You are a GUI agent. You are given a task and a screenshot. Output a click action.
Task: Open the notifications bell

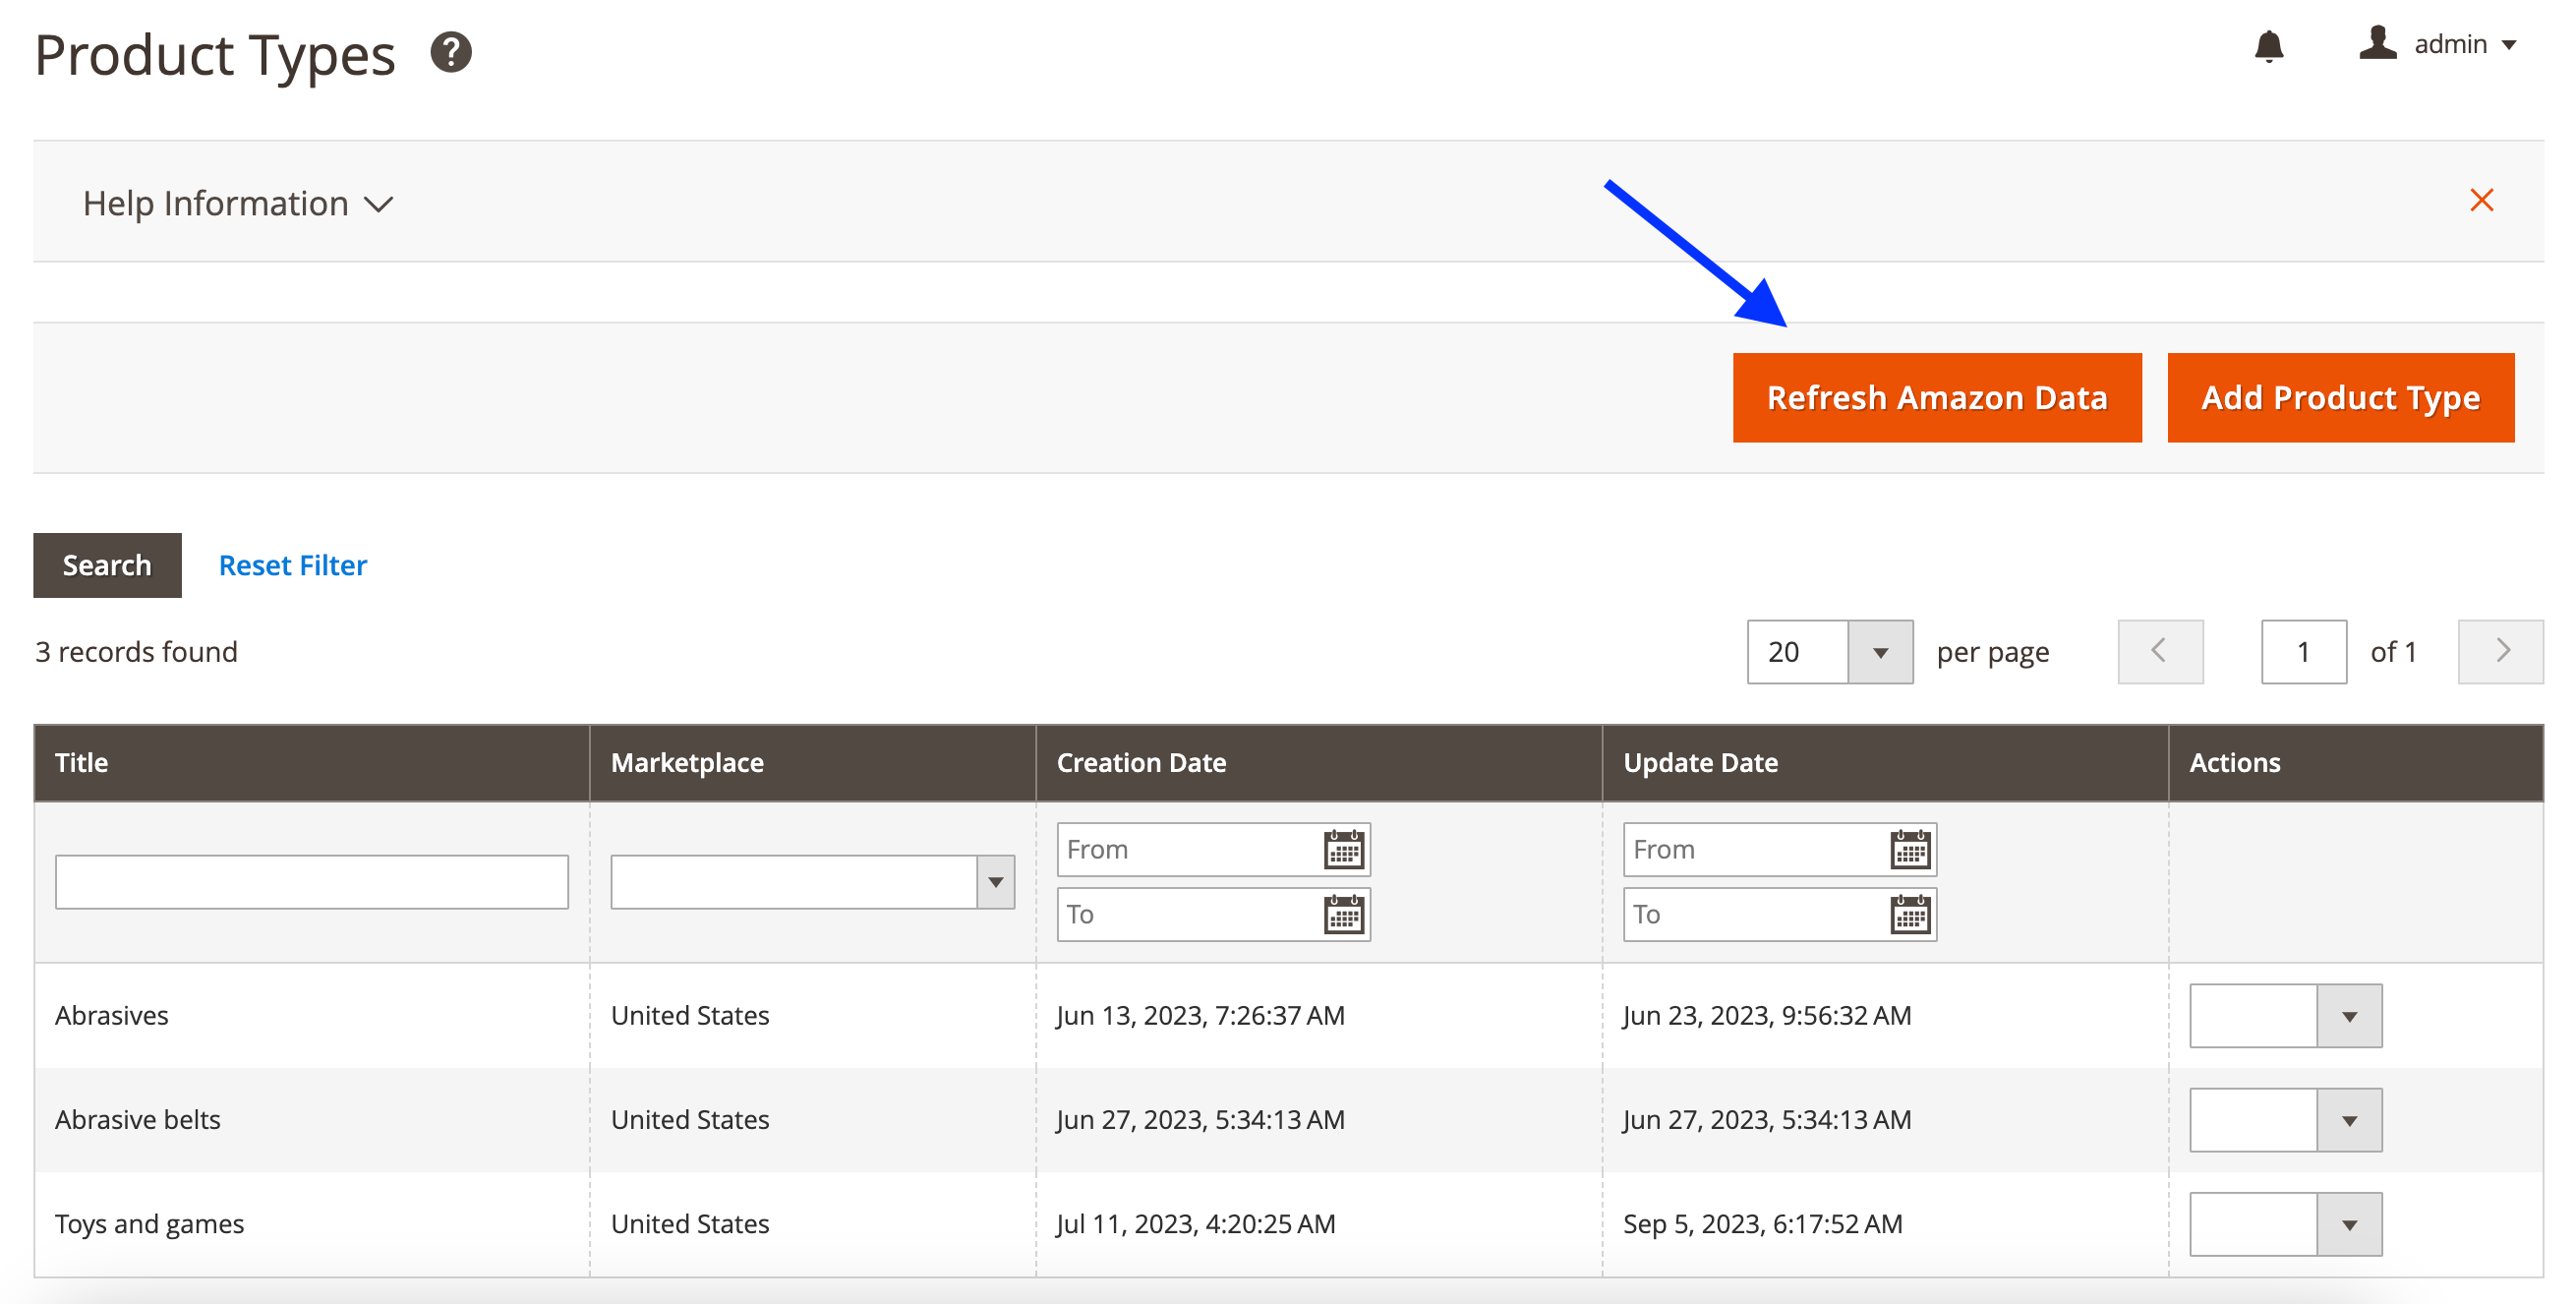(x=2268, y=45)
